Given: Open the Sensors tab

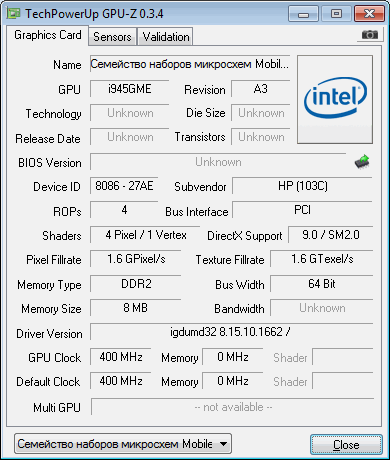Looking at the screenshot, I should pyautogui.click(x=112, y=37).
